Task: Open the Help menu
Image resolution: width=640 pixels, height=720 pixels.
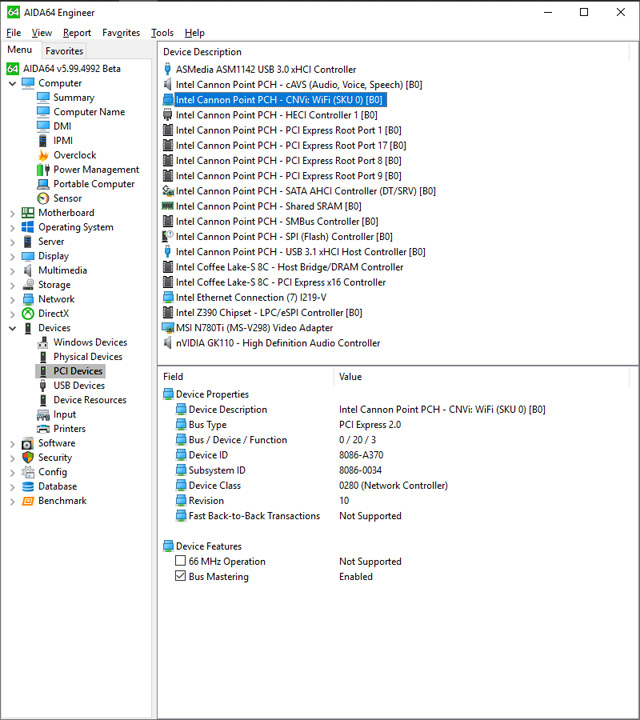Action: [195, 33]
